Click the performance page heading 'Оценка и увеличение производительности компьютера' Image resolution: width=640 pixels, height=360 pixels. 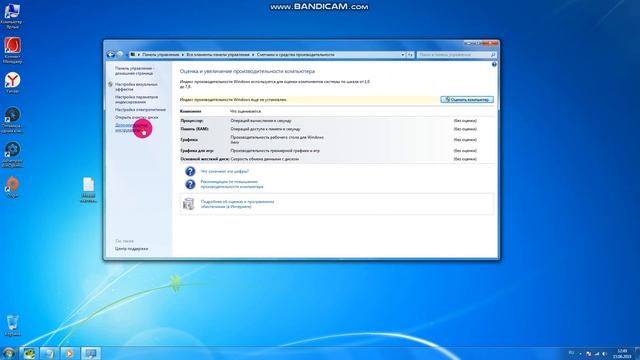[247, 71]
